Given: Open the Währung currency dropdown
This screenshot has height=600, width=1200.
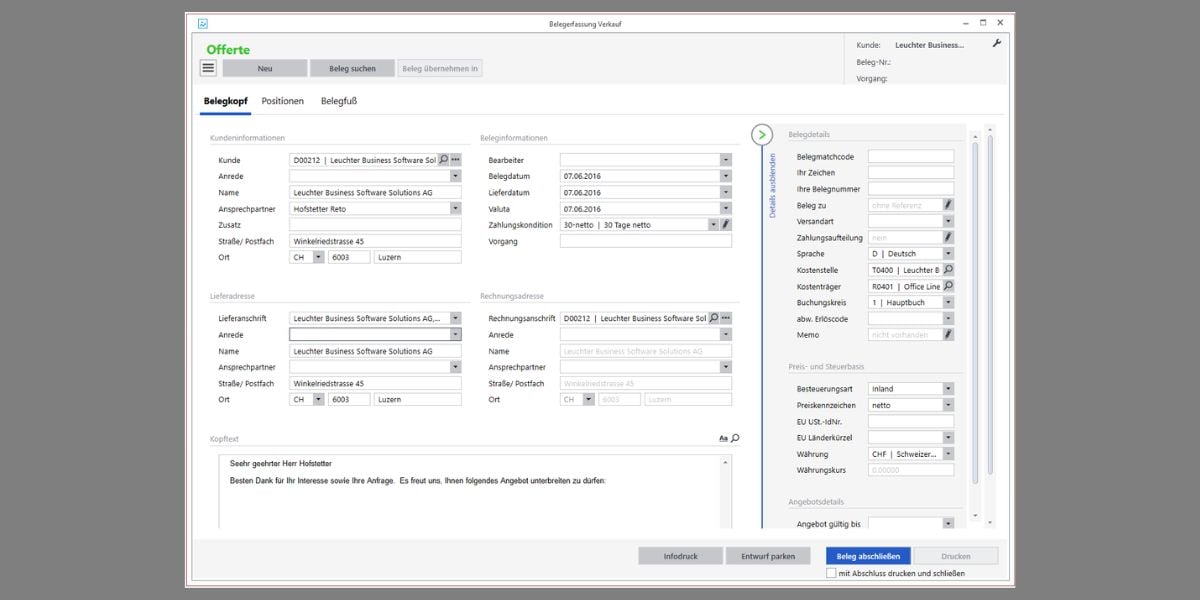Looking at the screenshot, I should coord(948,454).
